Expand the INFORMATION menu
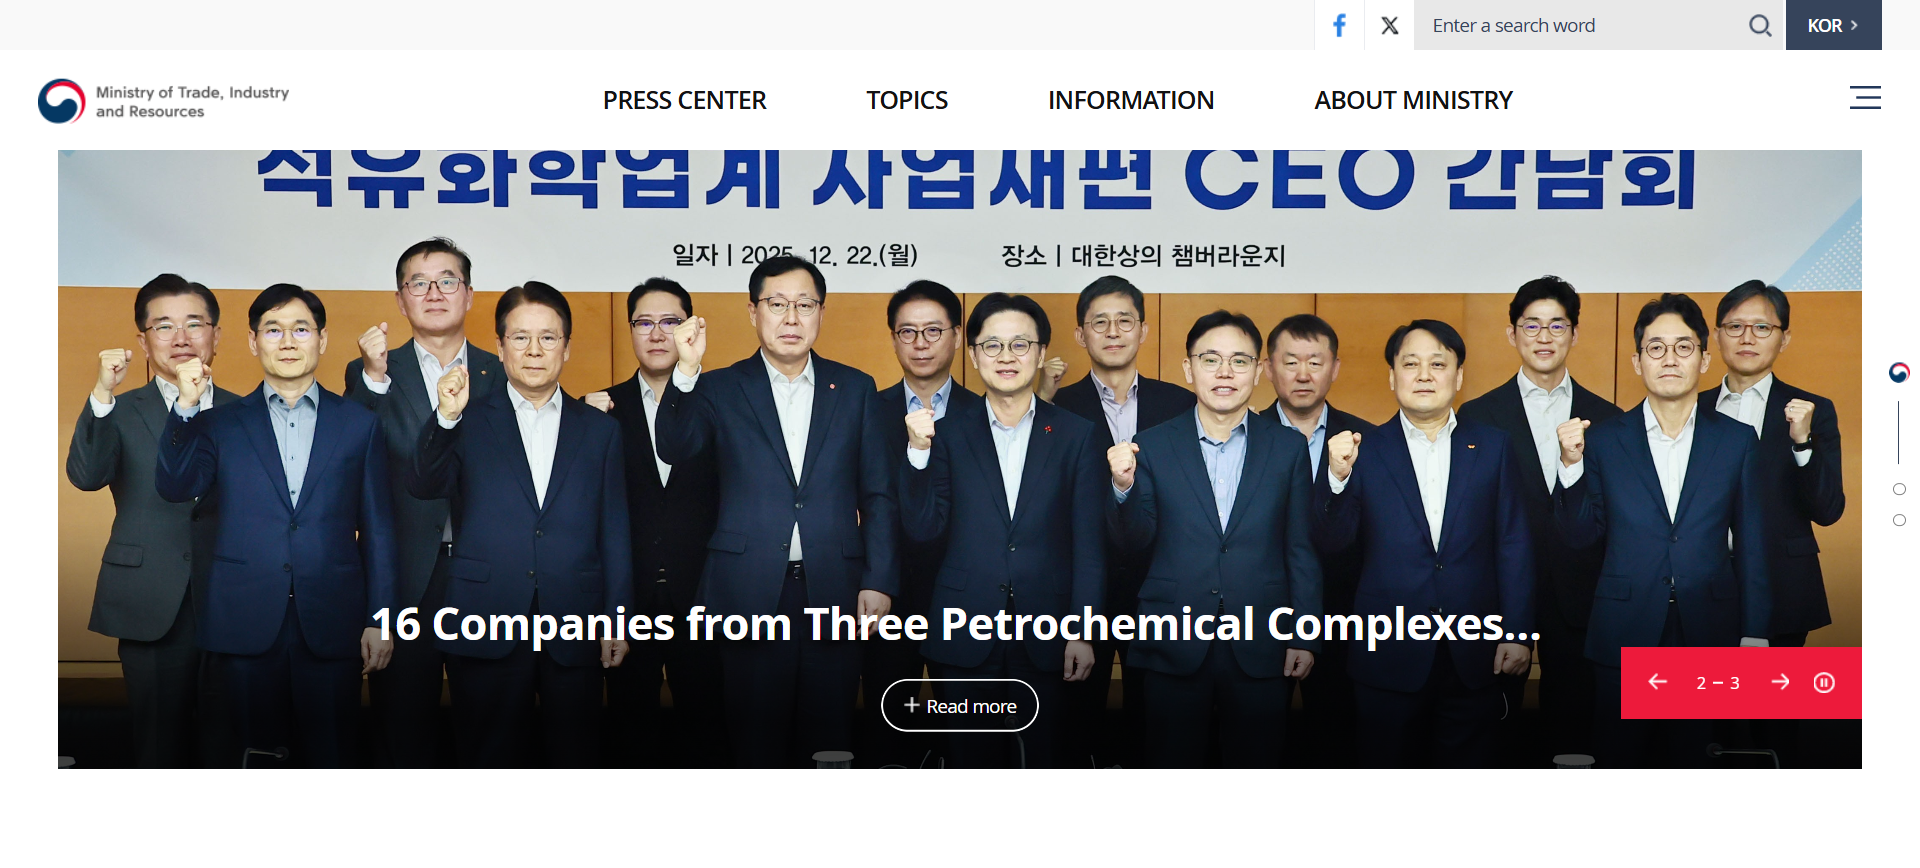 (x=1130, y=100)
